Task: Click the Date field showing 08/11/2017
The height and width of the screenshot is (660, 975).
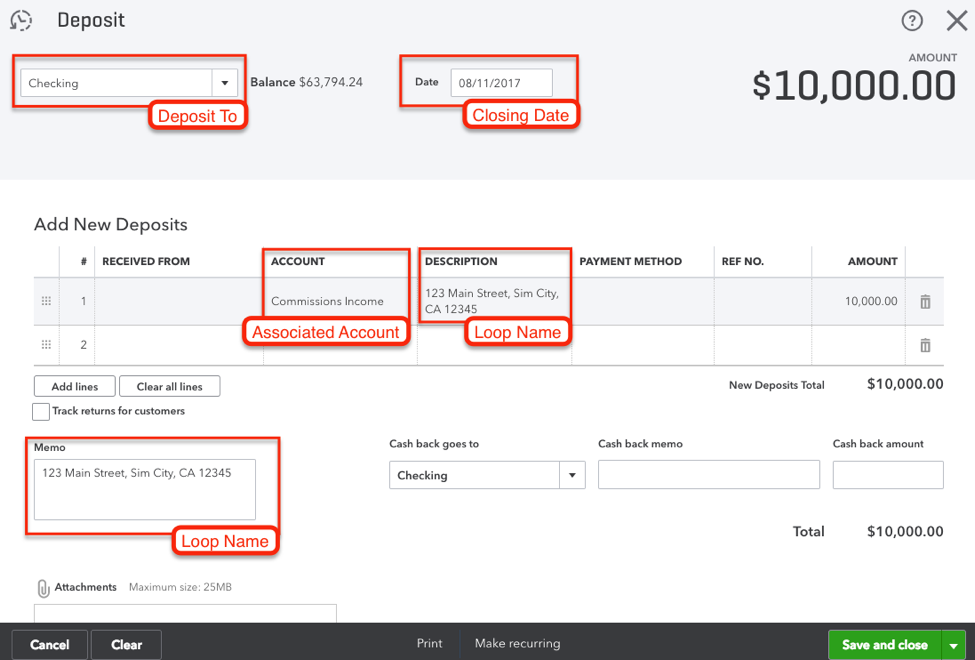Action: (503, 82)
